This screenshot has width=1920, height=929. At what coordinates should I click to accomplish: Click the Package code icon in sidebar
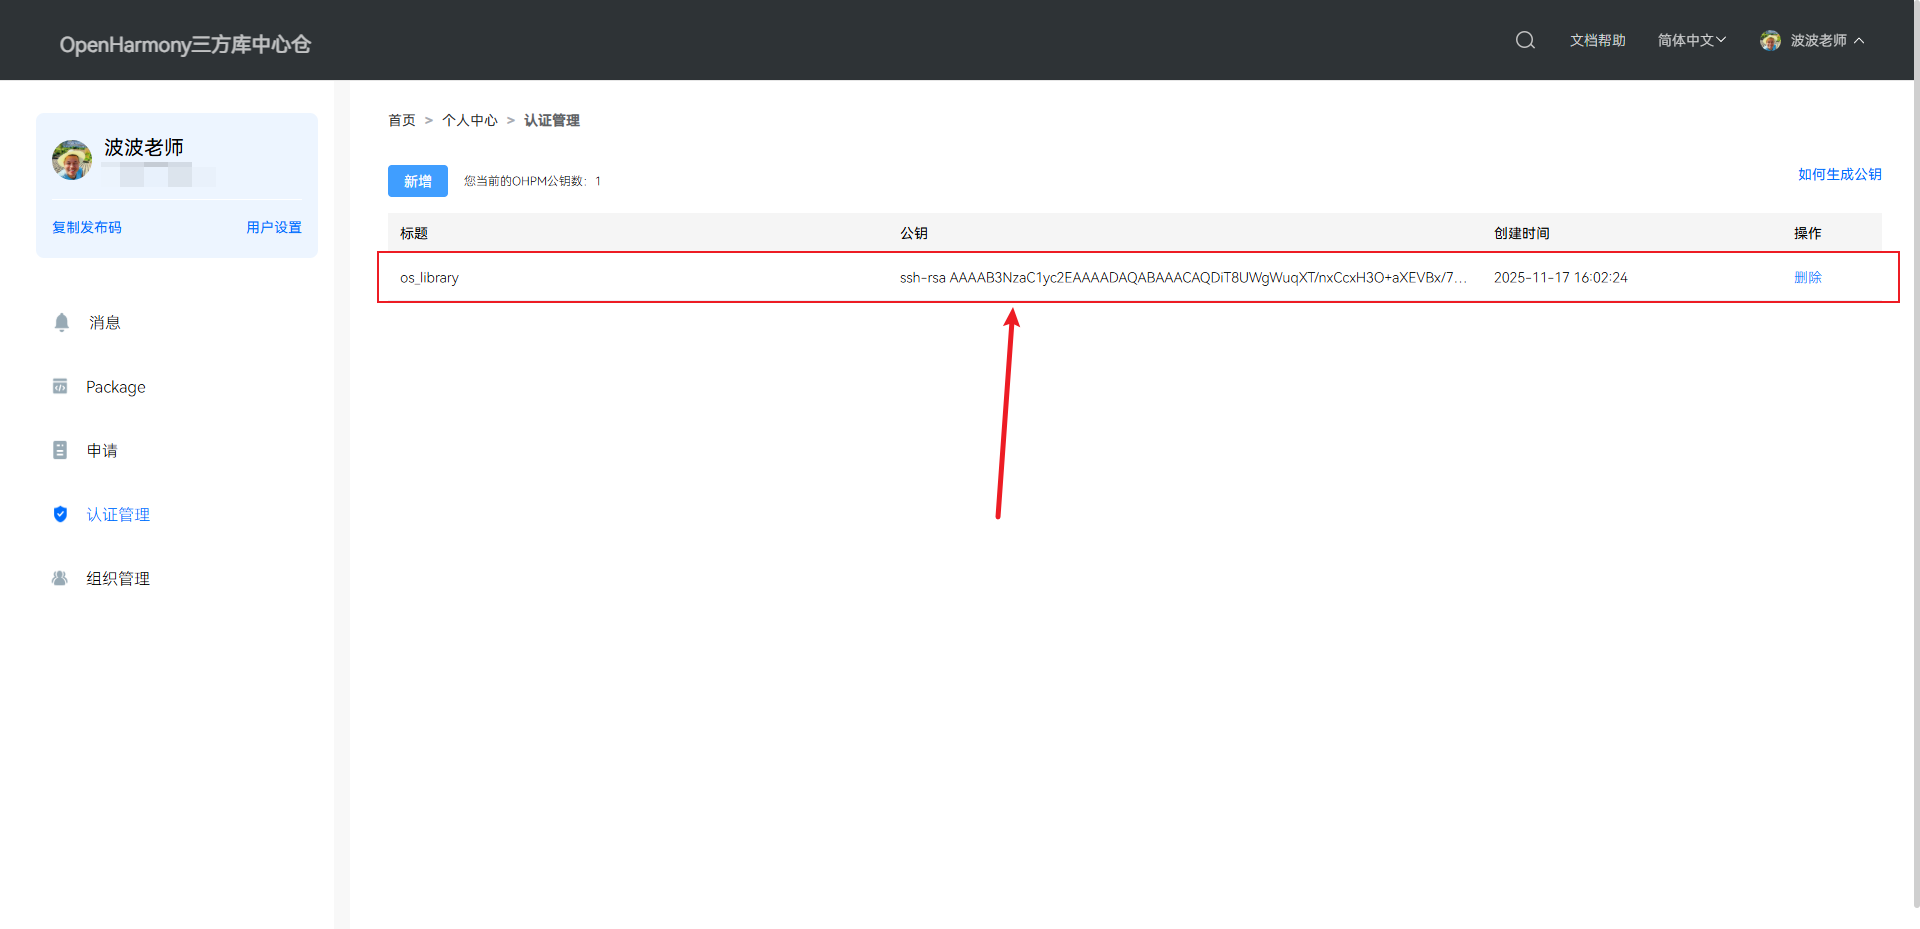[x=60, y=386]
